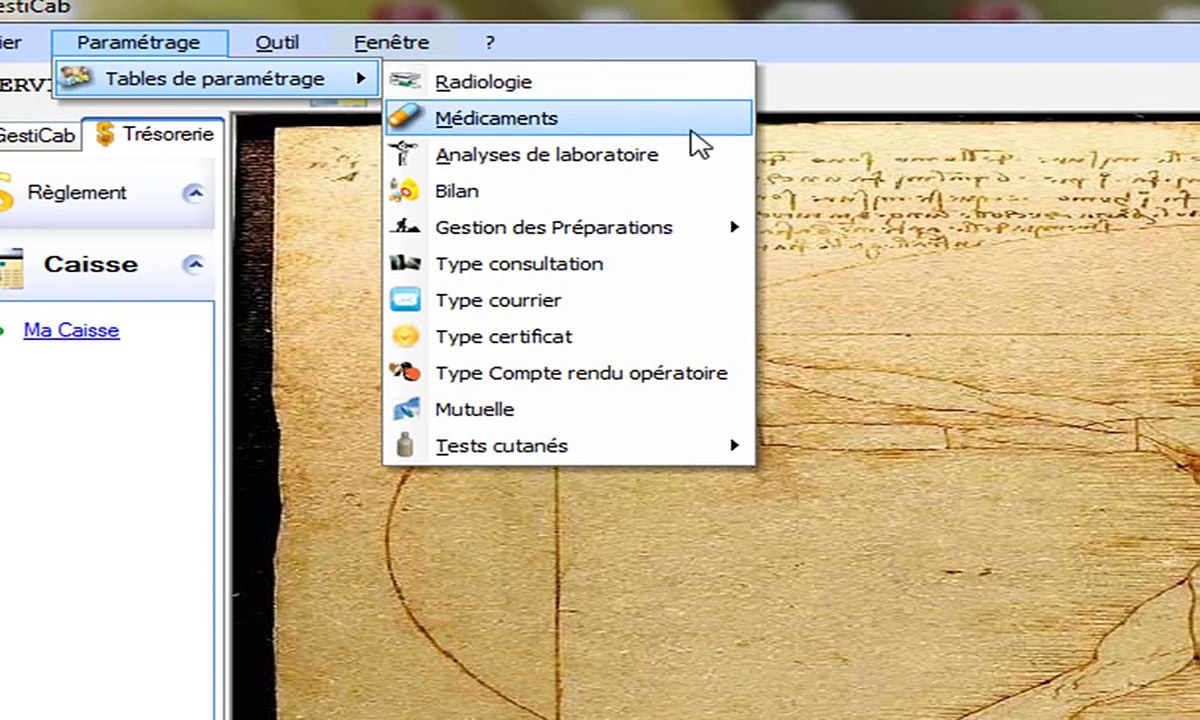Open Tests cutanés entry
The height and width of the screenshot is (720, 1200).
(x=569, y=446)
